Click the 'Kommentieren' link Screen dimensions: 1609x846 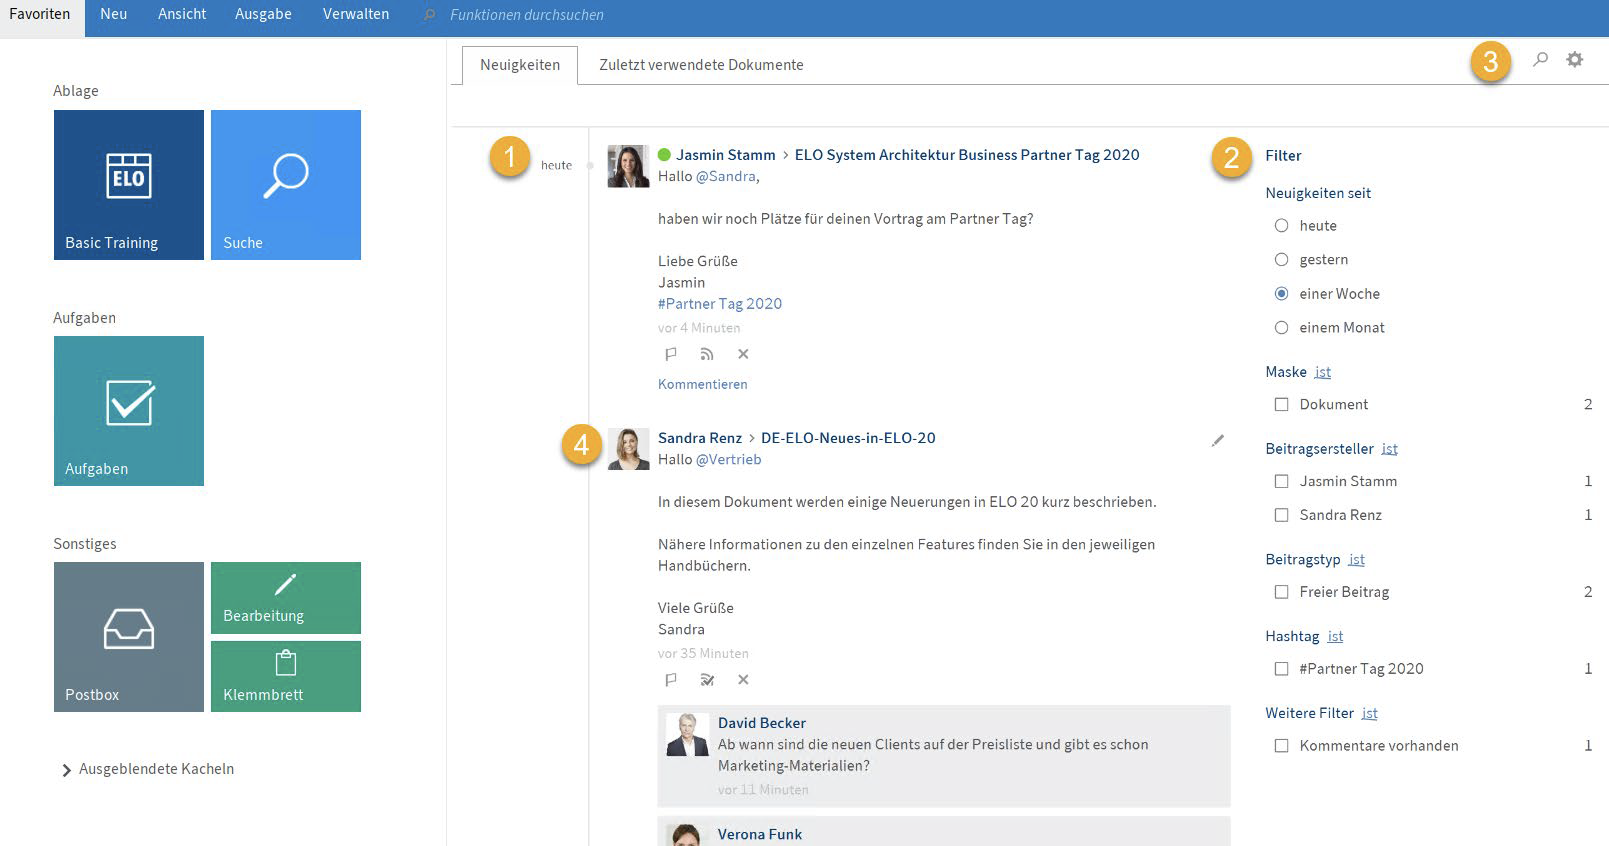[x=702, y=384]
